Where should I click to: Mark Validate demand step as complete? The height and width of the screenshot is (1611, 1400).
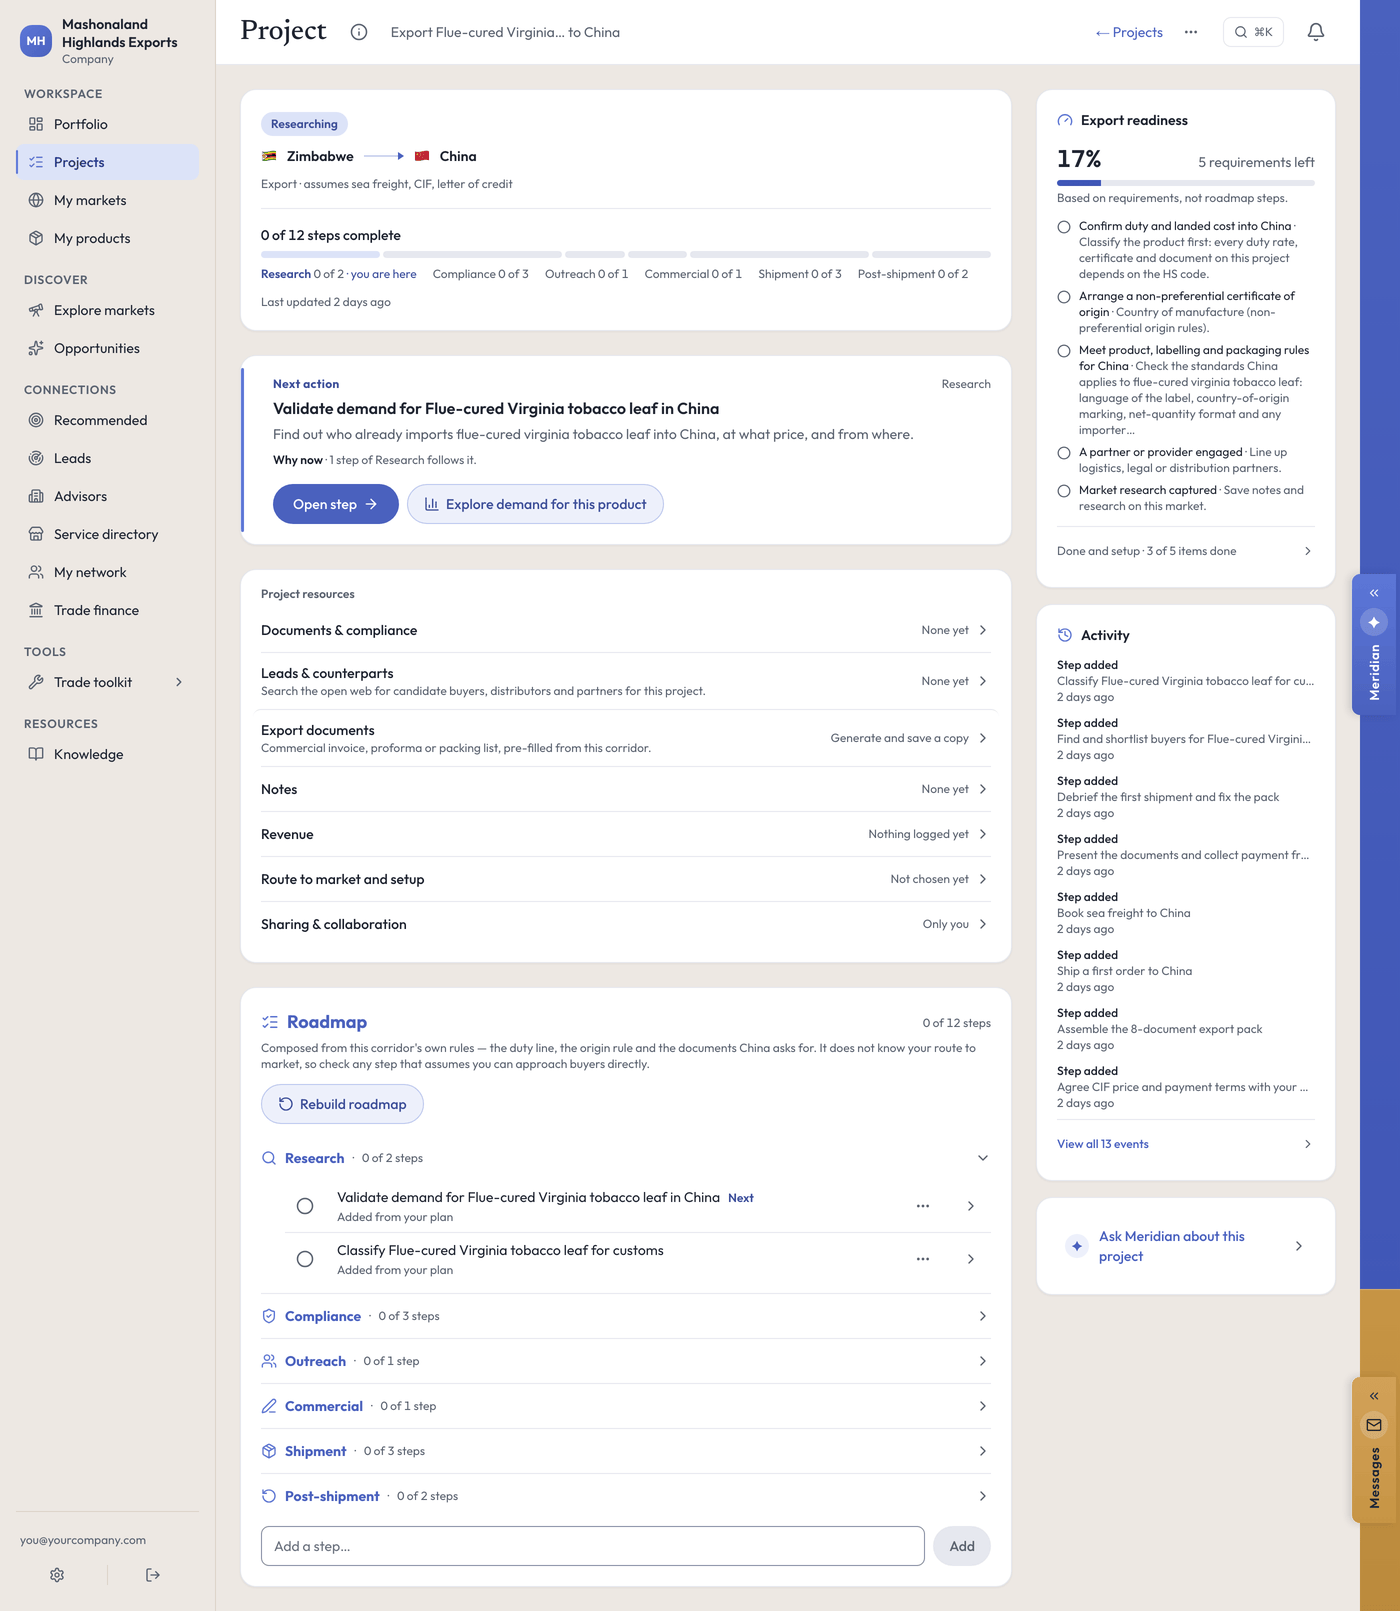coord(305,1206)
